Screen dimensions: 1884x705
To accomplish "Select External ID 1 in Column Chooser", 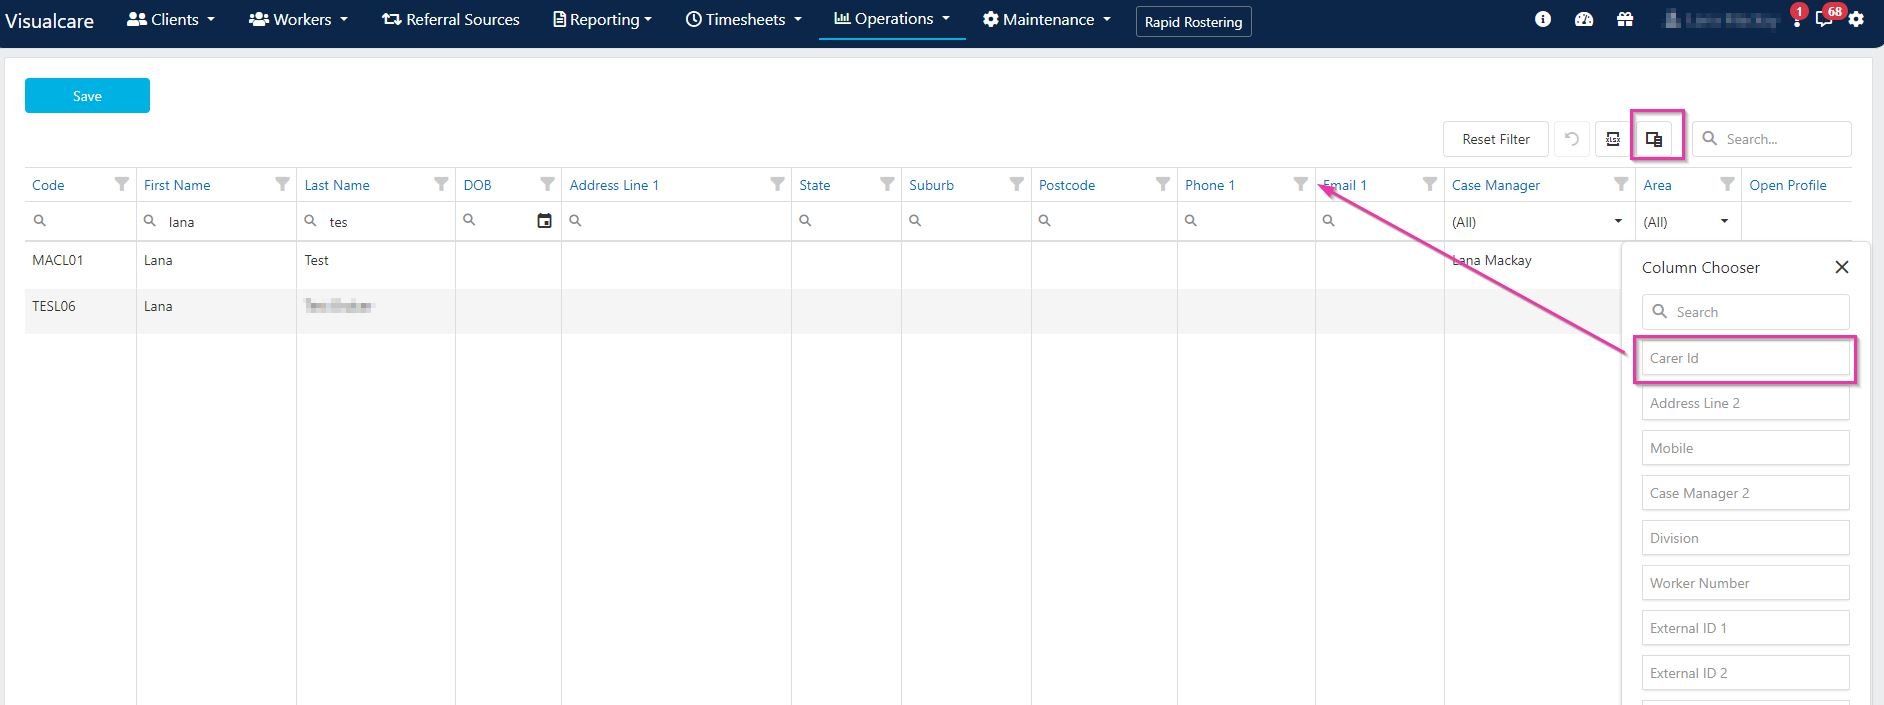I will [1745, 628].
